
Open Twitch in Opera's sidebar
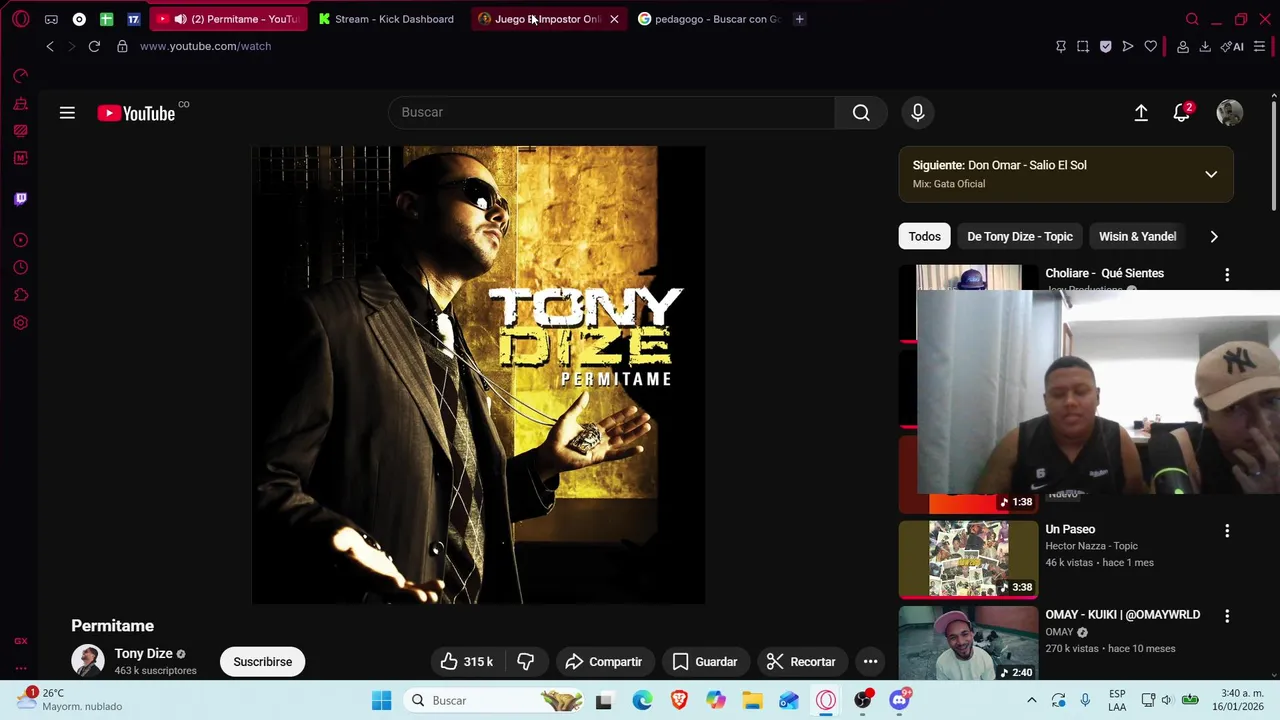tap(20, 199)
